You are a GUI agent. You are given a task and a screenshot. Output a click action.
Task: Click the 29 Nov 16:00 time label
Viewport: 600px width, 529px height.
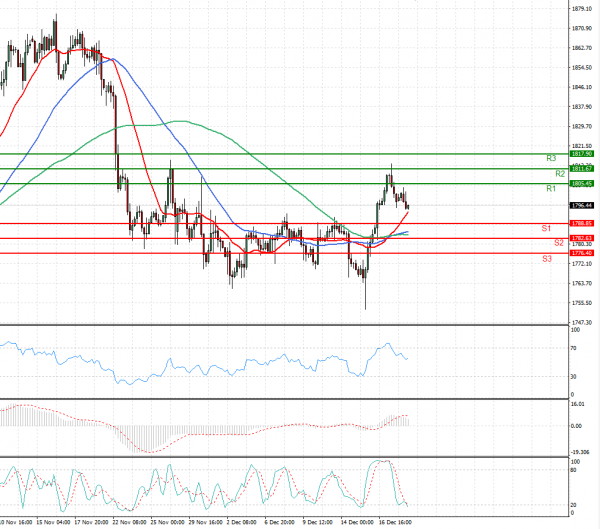205,522
